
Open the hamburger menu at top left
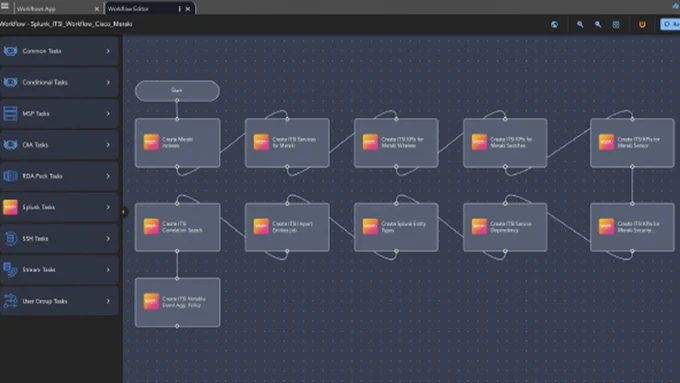pos(5,6)
